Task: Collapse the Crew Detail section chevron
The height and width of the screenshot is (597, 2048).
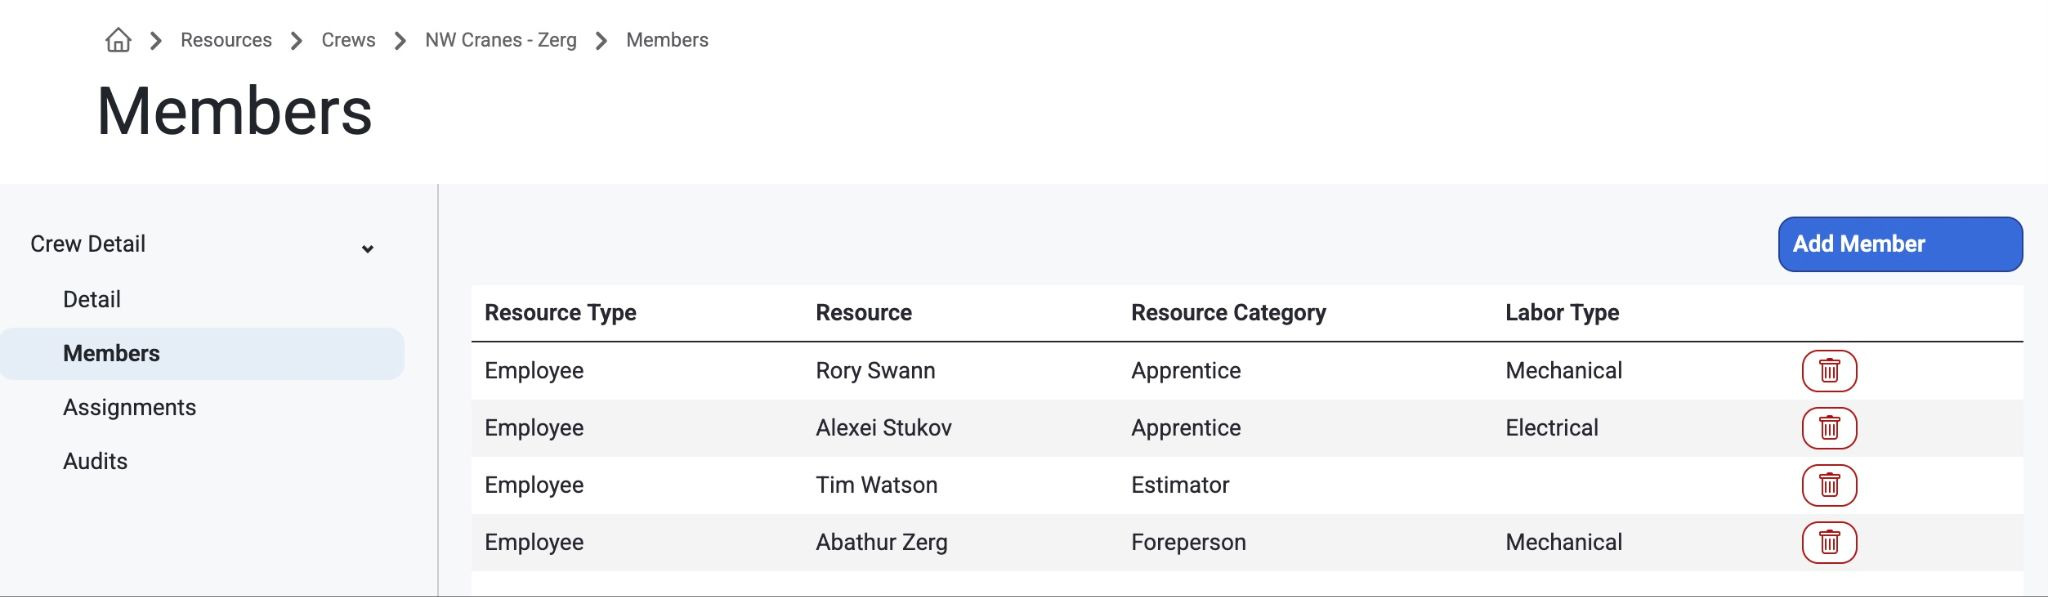Action: tap(367, 249)
